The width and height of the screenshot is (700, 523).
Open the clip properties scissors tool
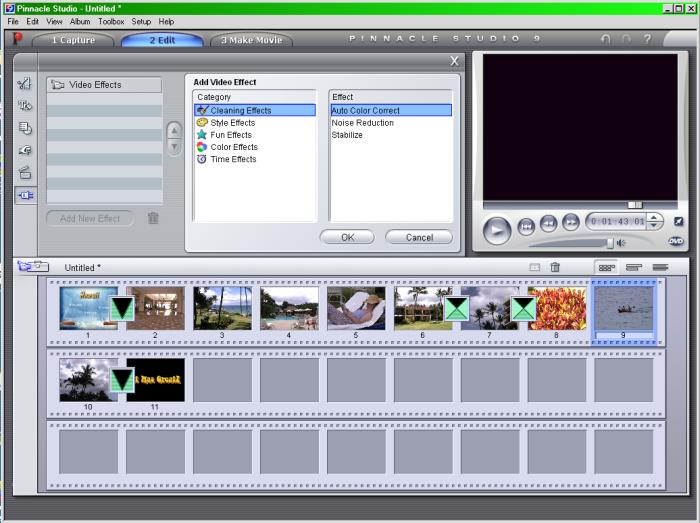[x=26, y=85]
